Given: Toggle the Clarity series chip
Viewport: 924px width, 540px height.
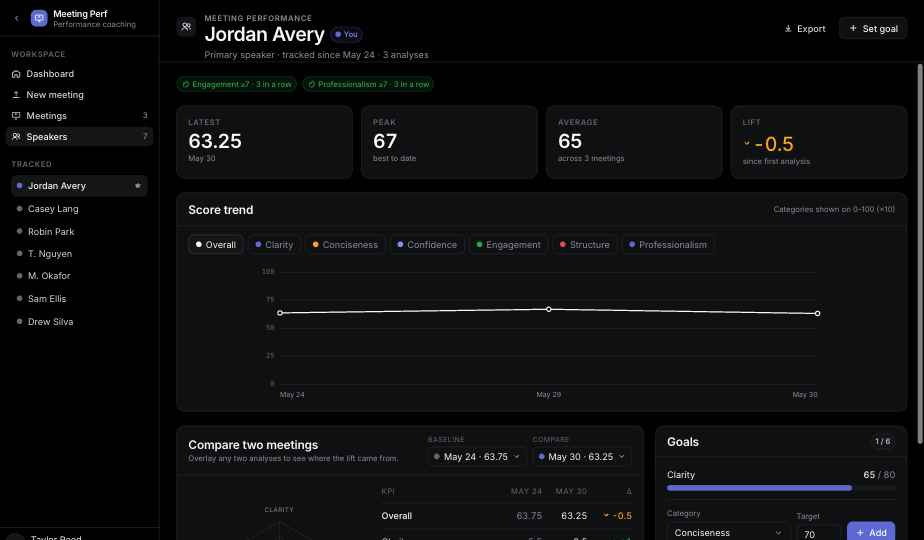Looking at the screenshot, I should pos(274,245).
